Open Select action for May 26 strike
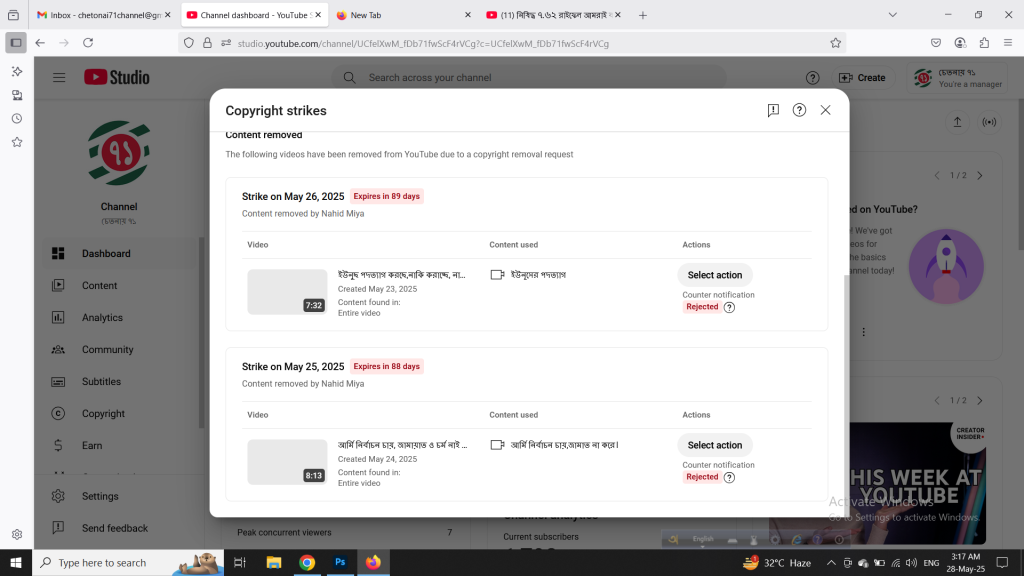The width and height of the screenshot is (1024, 576). (x=714, y=275)
